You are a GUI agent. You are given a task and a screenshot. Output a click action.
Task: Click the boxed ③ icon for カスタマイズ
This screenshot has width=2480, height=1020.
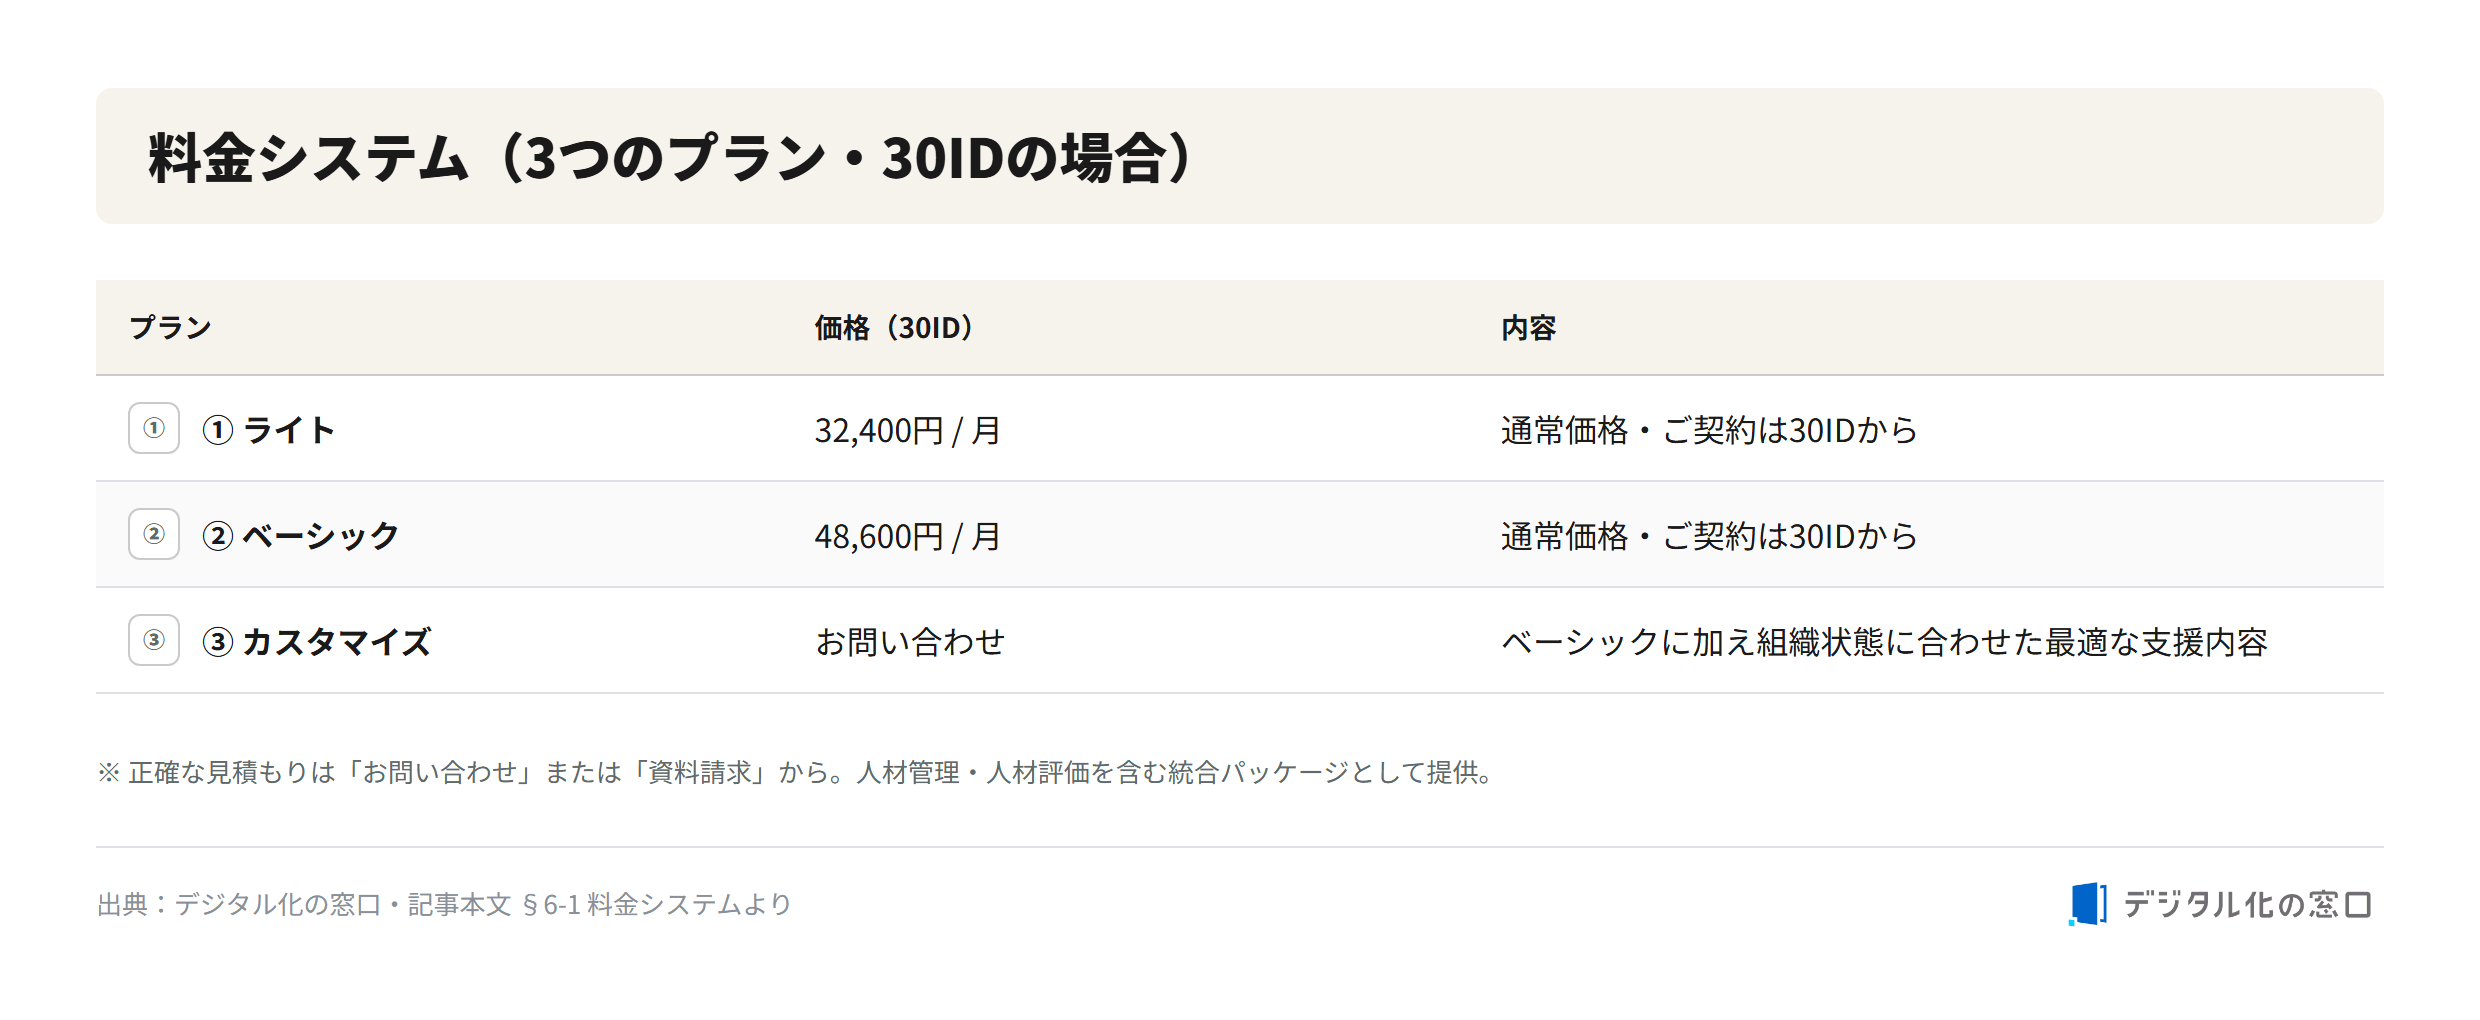[154, 640]
